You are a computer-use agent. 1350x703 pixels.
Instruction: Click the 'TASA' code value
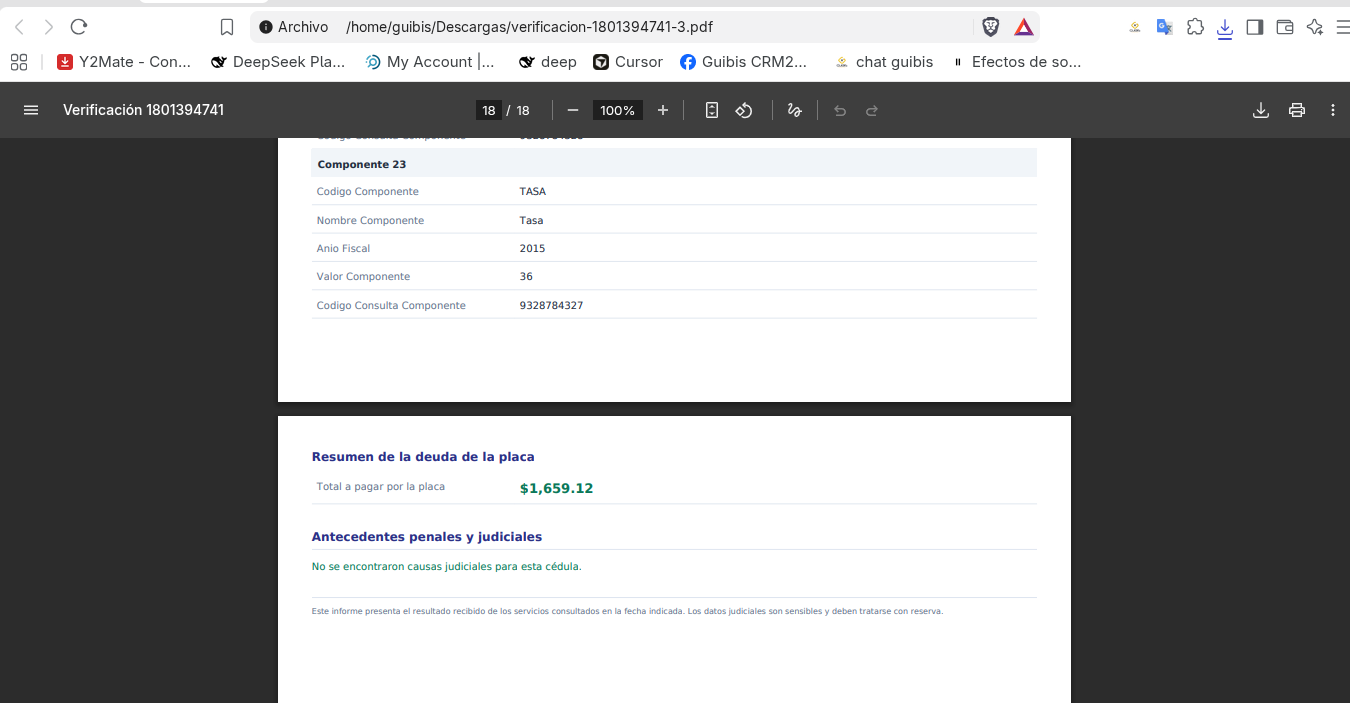point(533,191)
